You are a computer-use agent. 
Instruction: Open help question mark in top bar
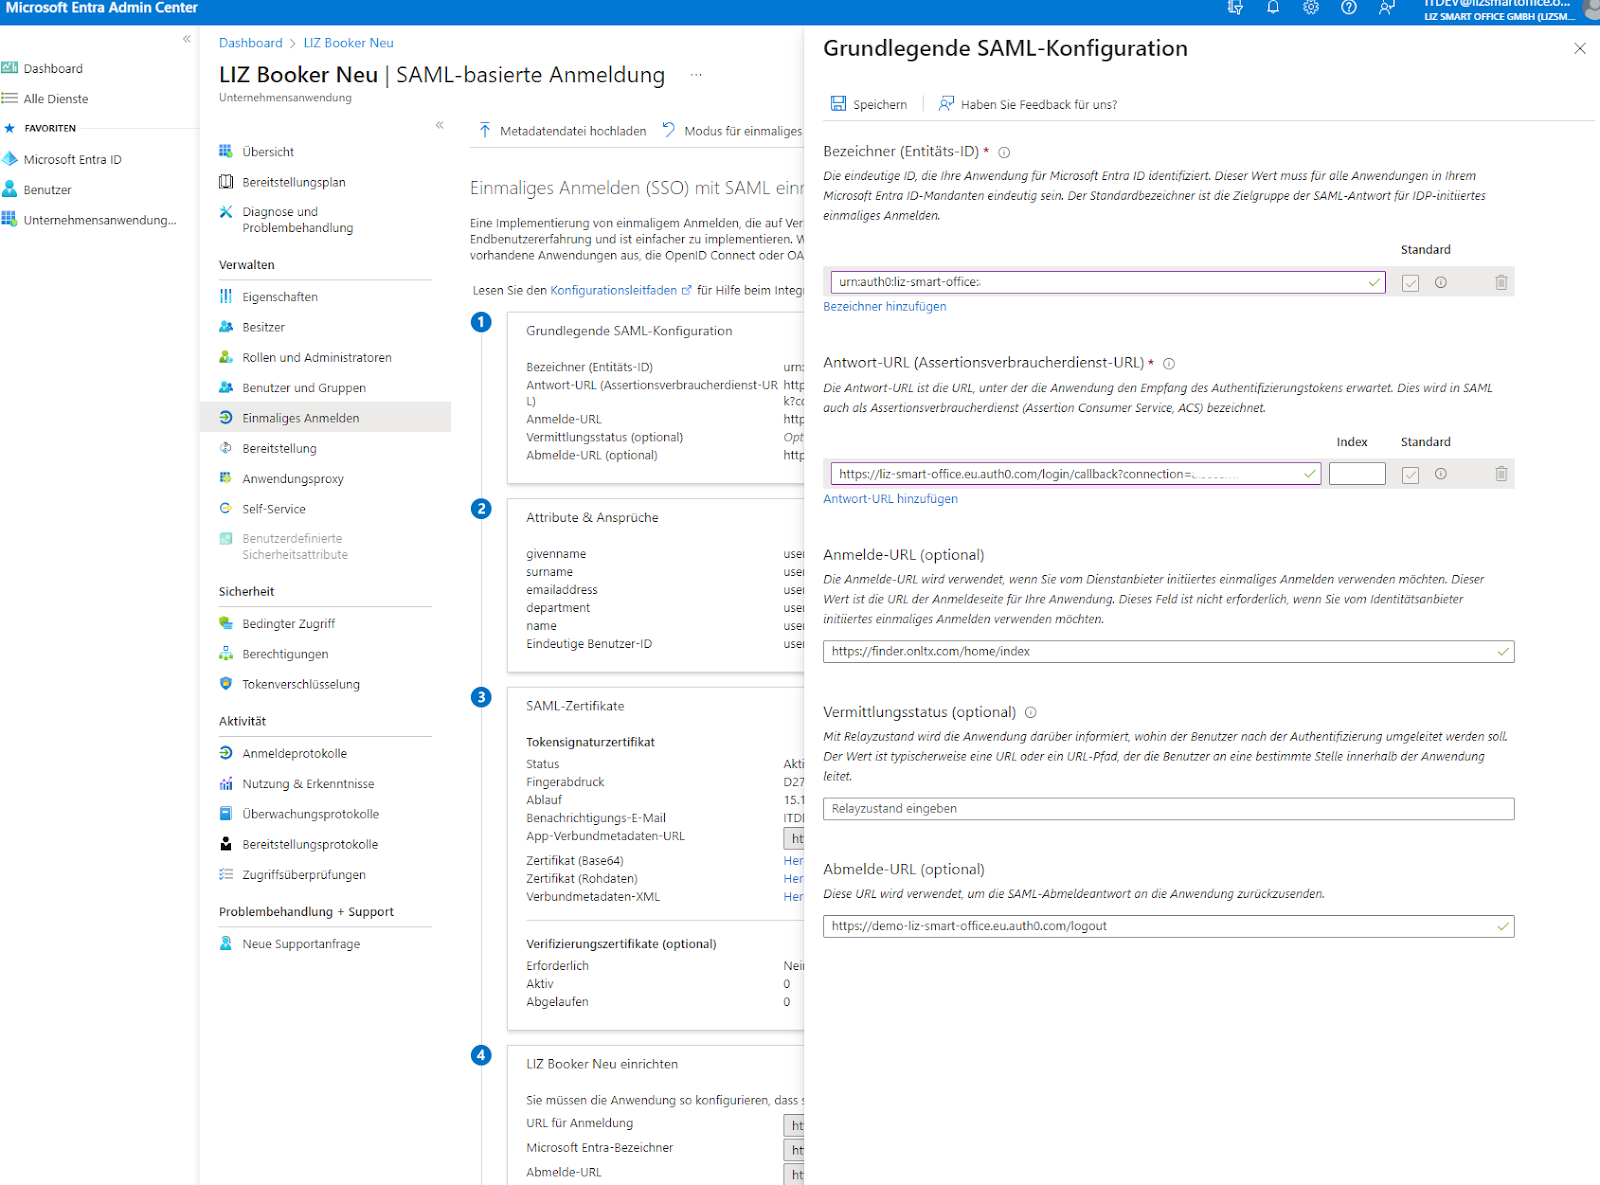1349,8
